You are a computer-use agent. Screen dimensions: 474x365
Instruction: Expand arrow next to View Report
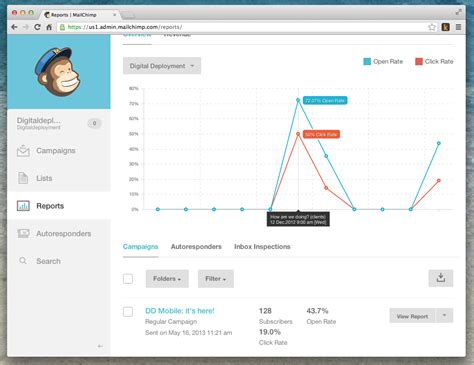tap(444, 315)
